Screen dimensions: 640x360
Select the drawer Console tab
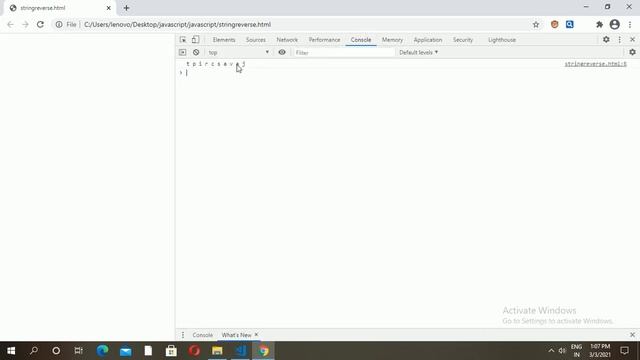202,335
